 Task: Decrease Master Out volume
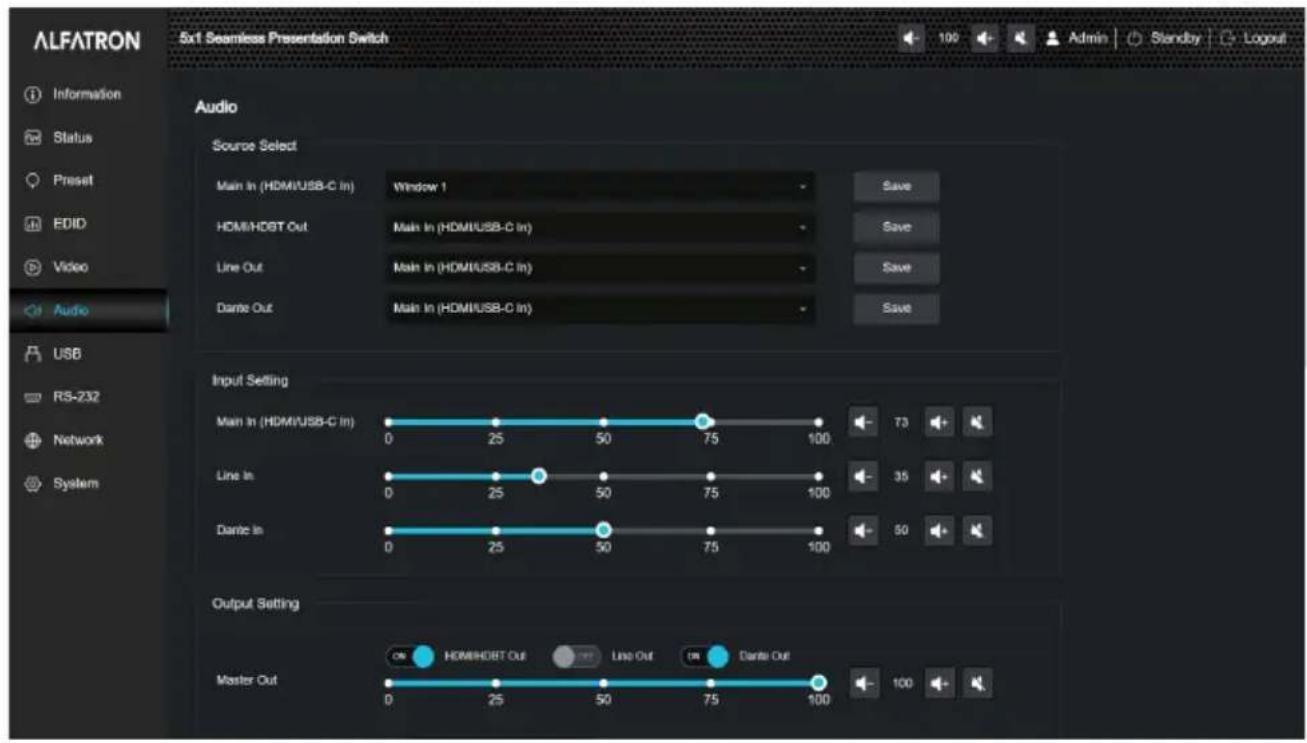(x=861, y=684)
